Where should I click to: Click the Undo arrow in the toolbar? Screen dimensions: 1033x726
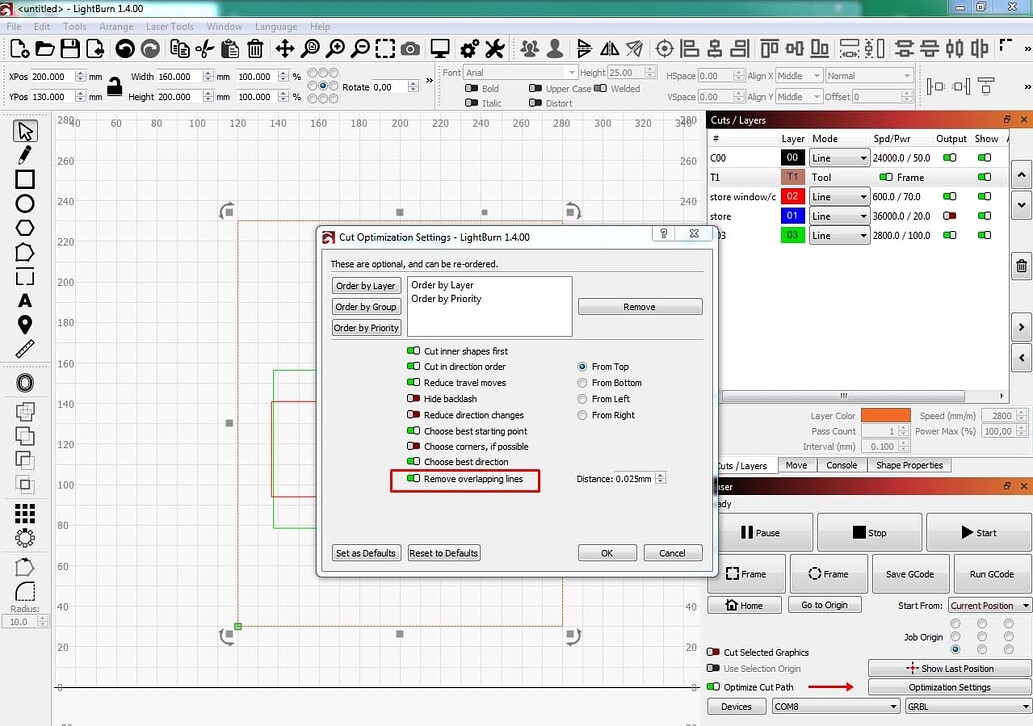(126, 47)
